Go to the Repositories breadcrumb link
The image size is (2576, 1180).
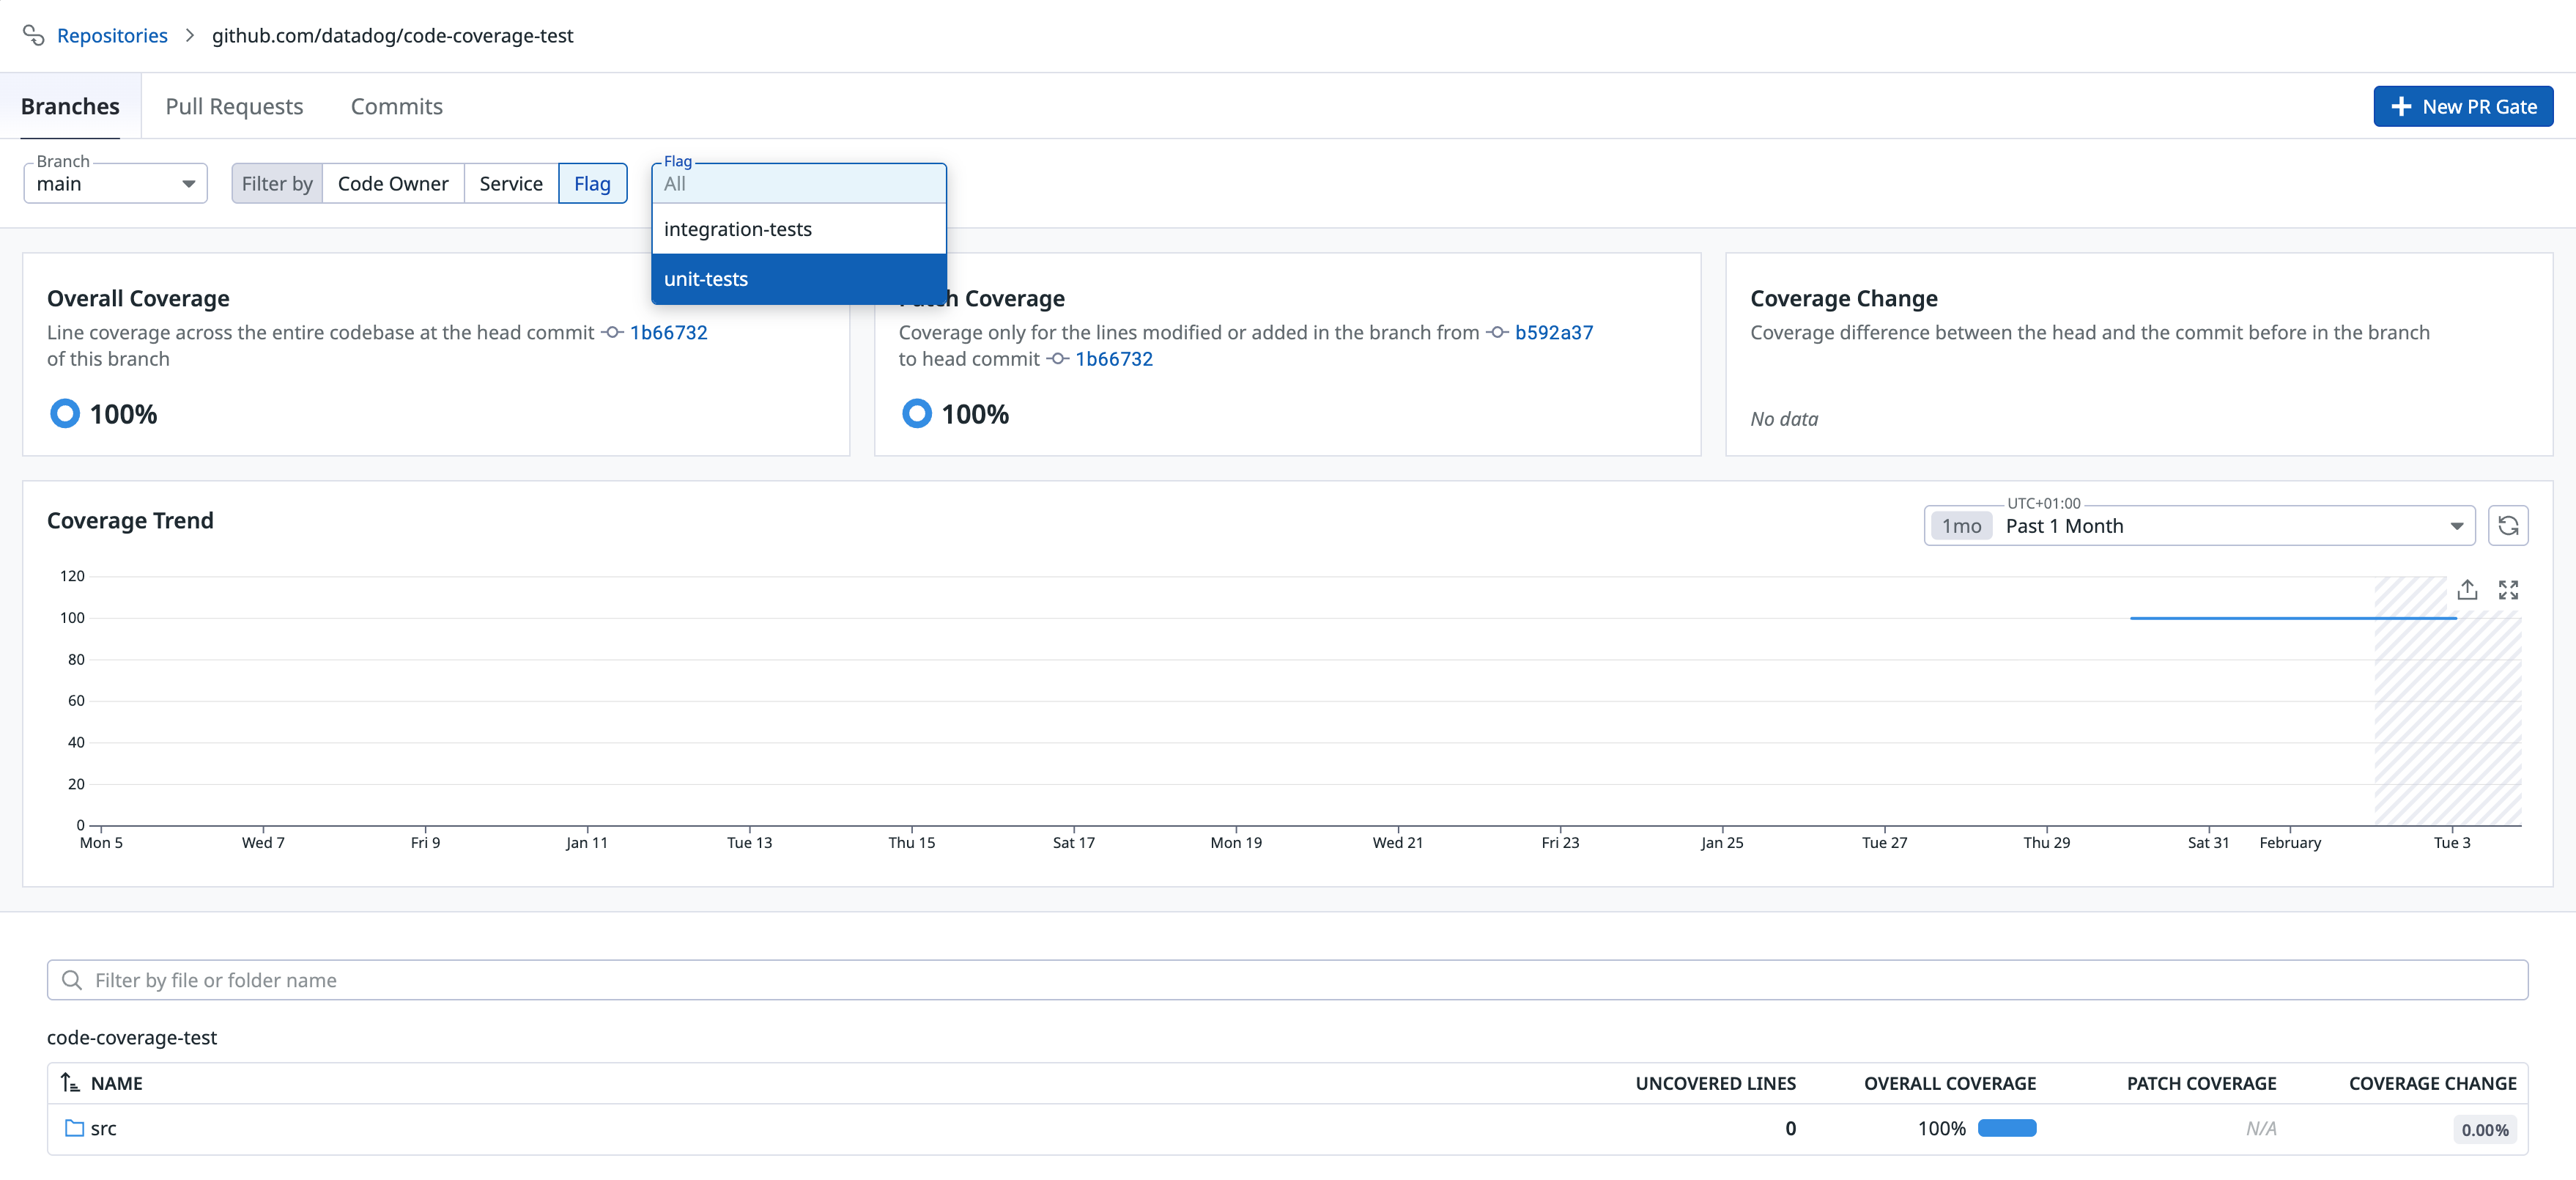pos(112,35)
